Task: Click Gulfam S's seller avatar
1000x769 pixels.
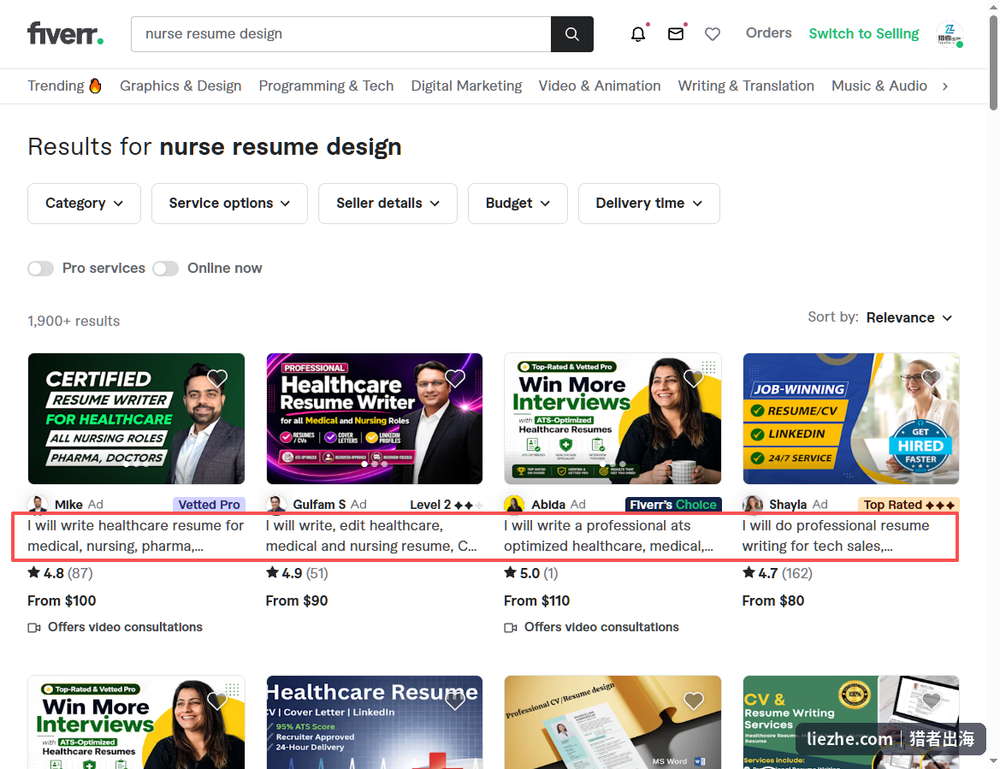Action: 276,504
